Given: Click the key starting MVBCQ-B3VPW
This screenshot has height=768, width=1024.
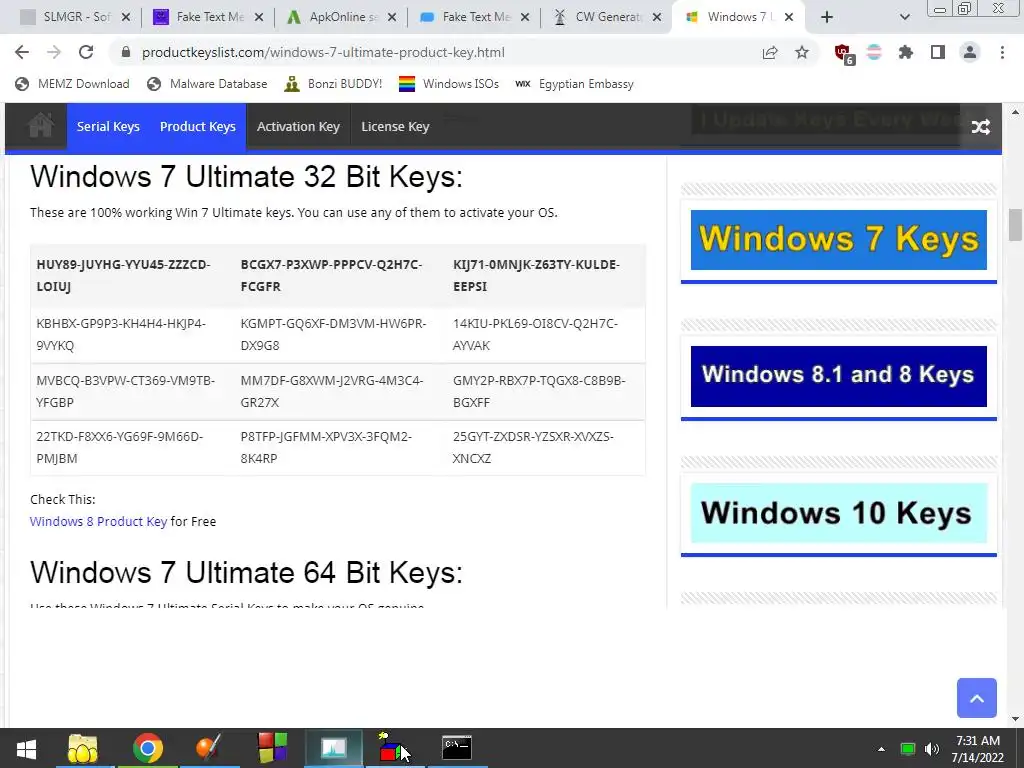Looking at the screenshot, I should [125, 391].
